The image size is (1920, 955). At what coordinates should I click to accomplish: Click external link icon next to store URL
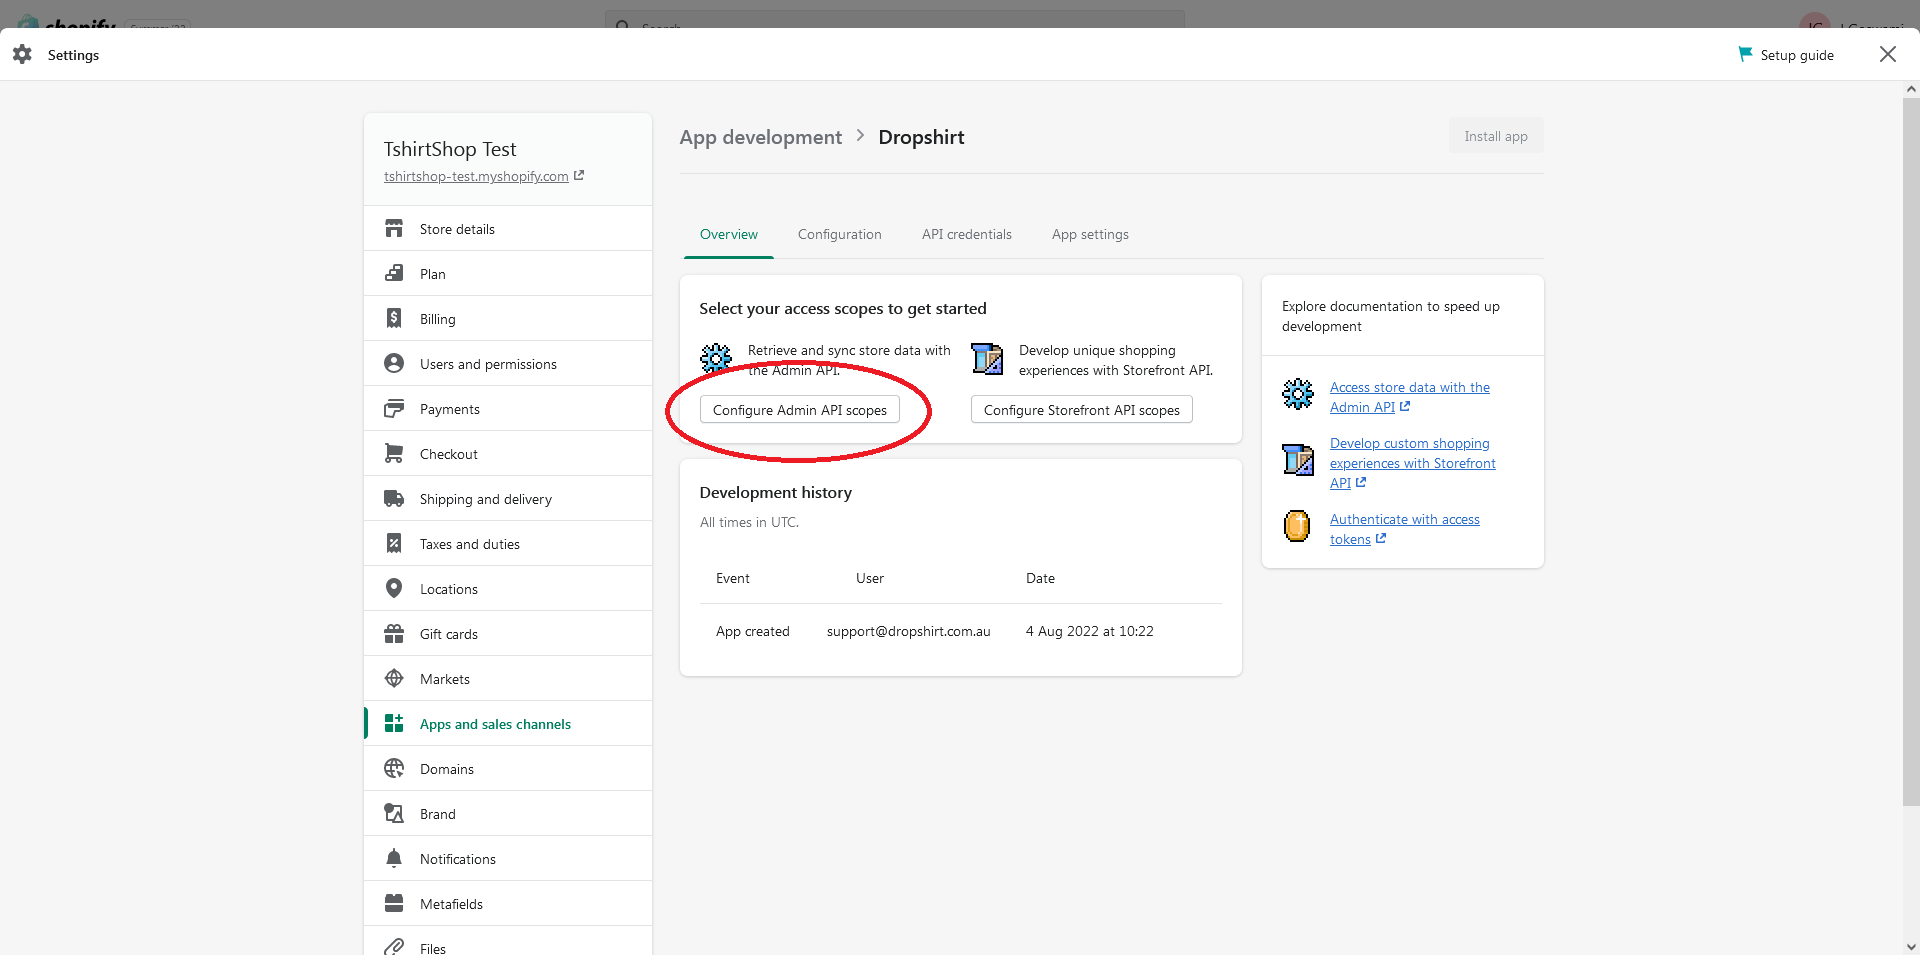[579, 176]
